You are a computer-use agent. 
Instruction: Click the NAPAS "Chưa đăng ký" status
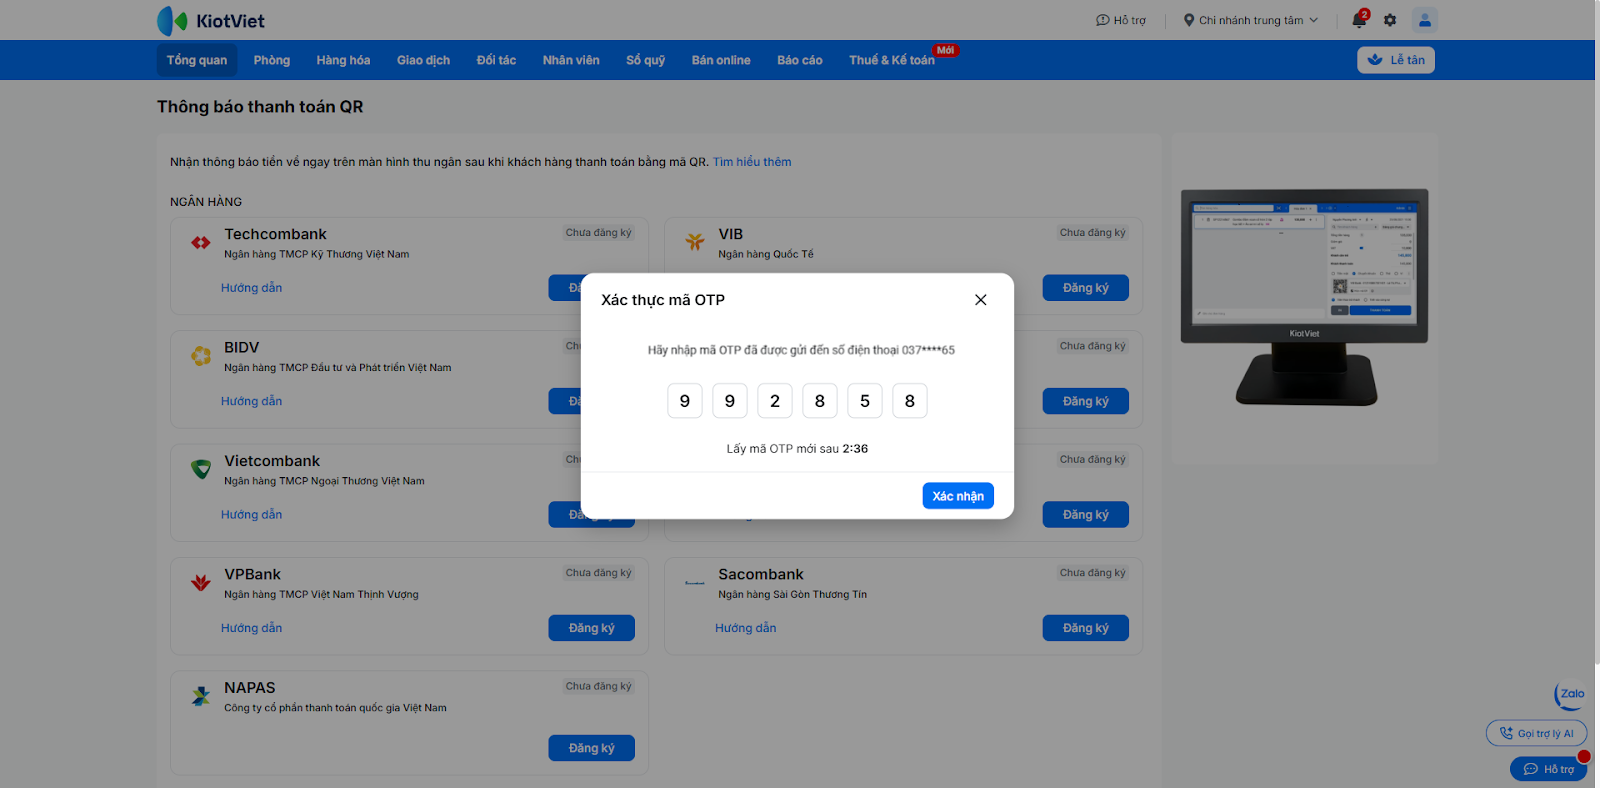(x=599, y=686)
